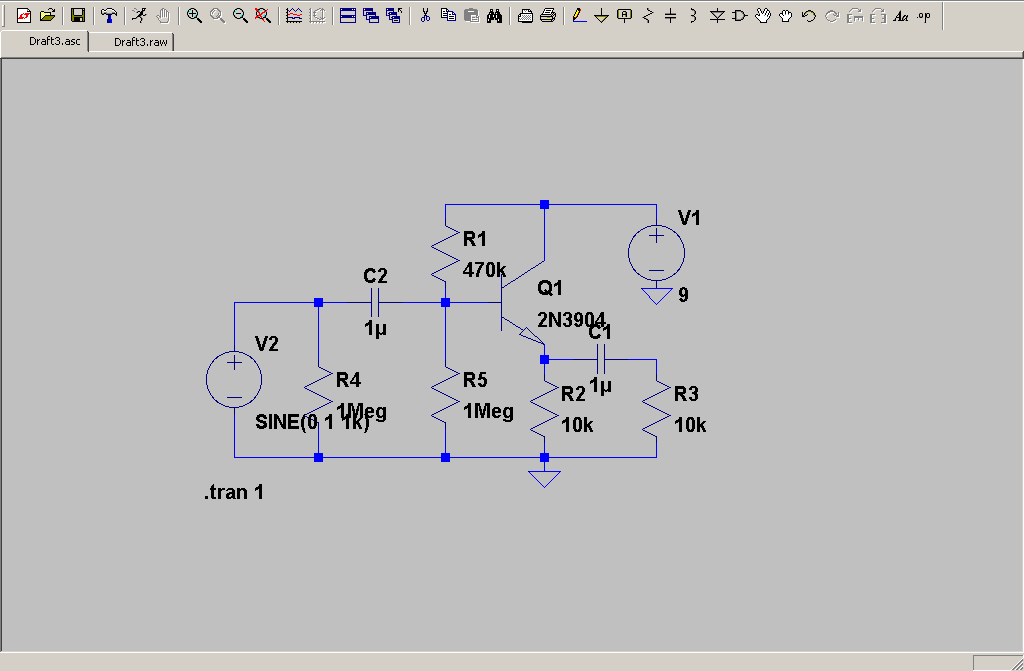Place a Ground symbol from the toolbar
Screen dimensions: 1024x671
coord(601,15)
